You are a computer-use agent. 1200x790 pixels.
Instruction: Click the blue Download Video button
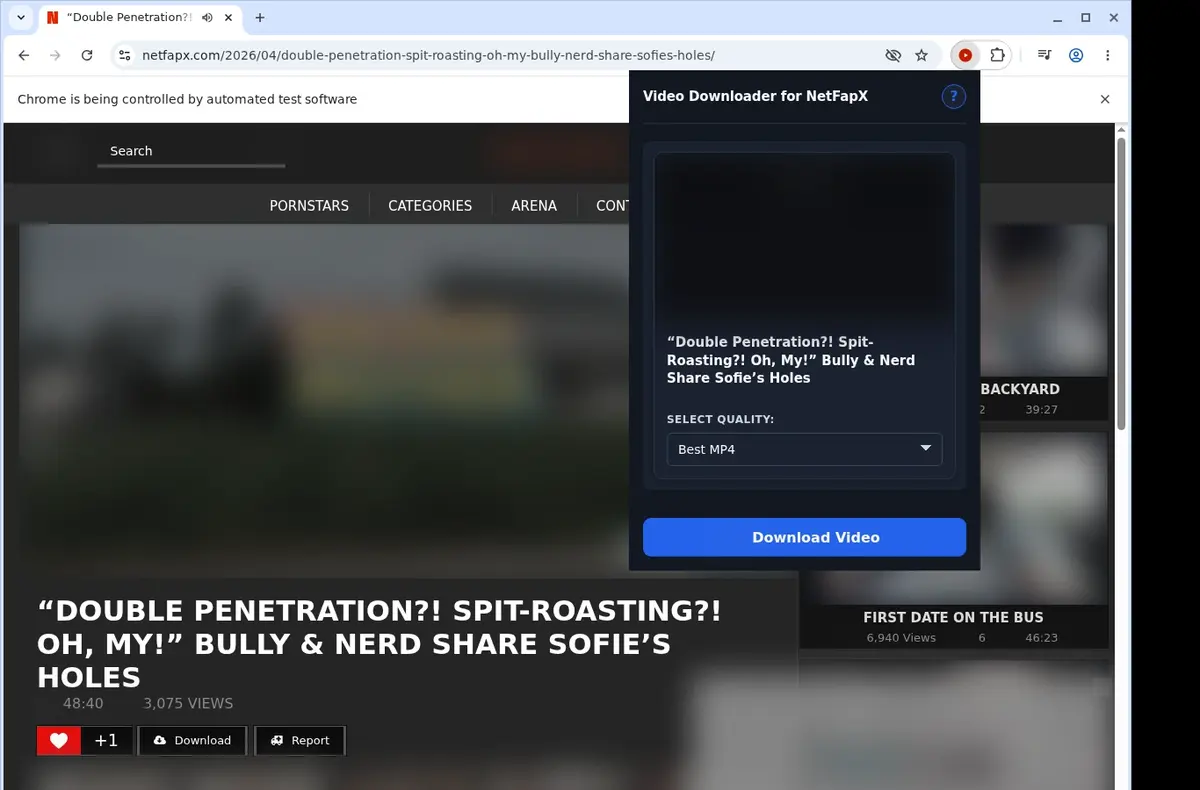coord(804,537)
